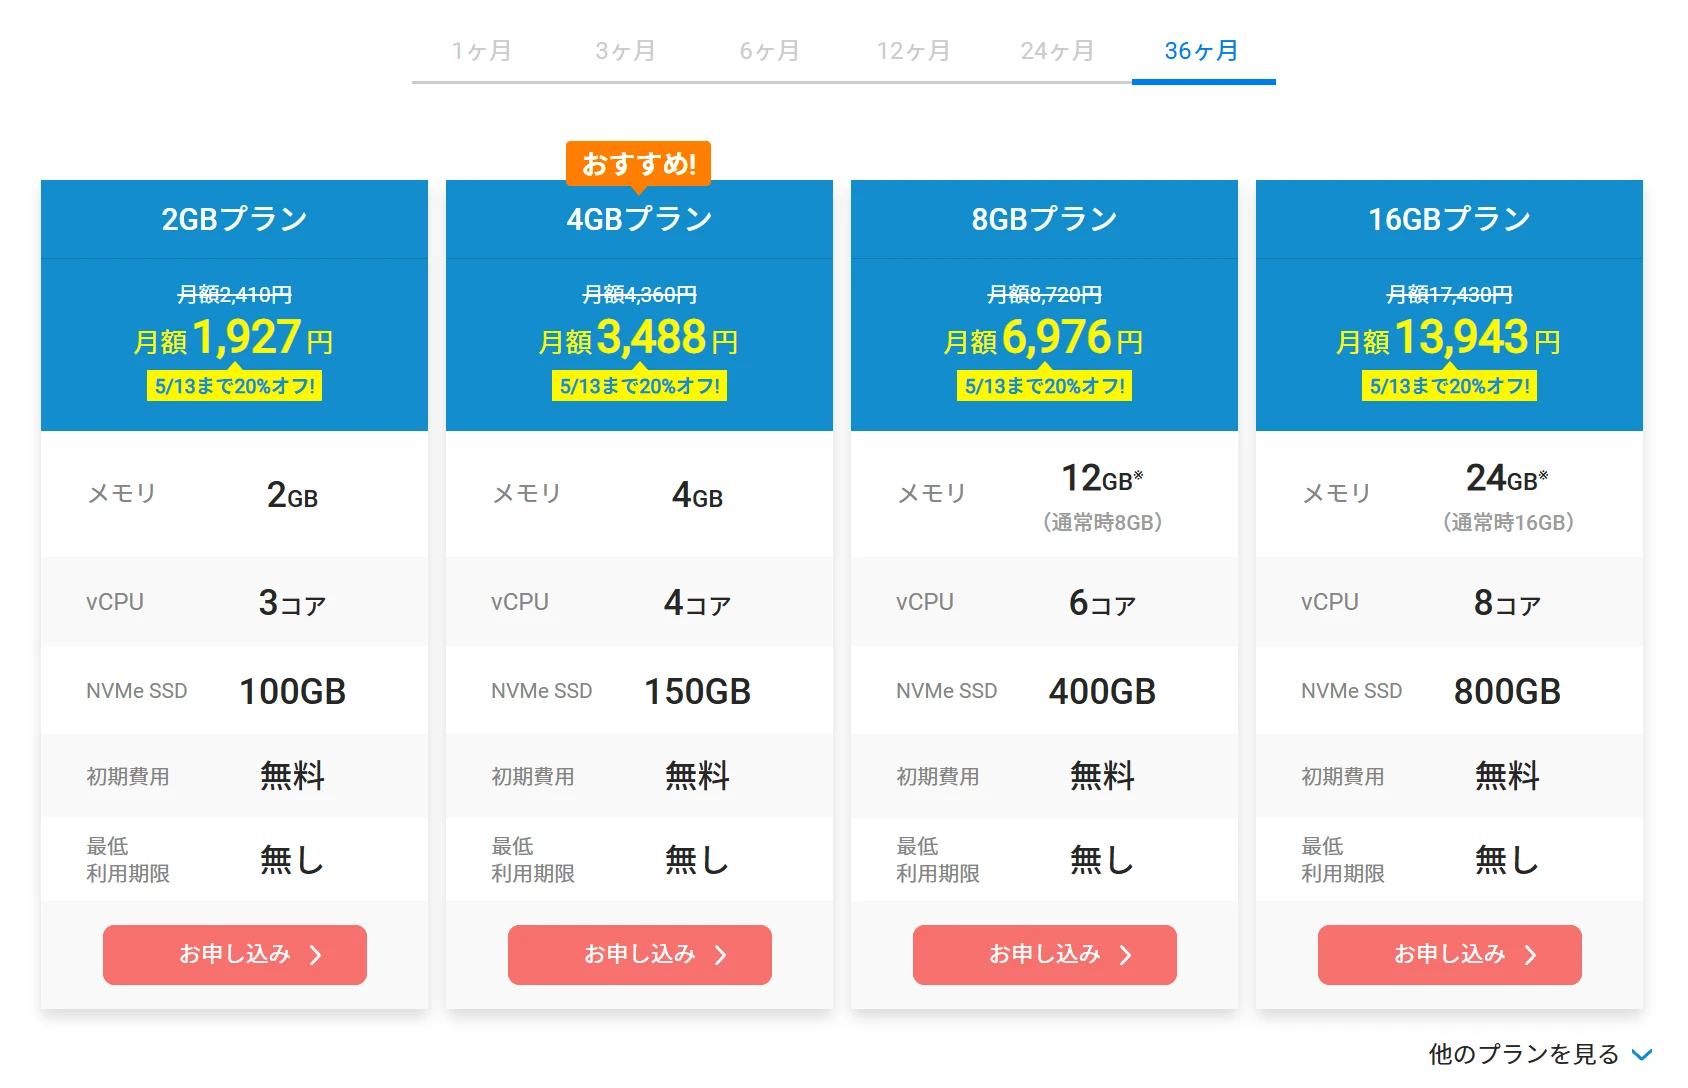The height and width of the screenshot is (1088, 1688).
Task: Click 20%オフ label on 2GB plan
Action: click(235, 386)
